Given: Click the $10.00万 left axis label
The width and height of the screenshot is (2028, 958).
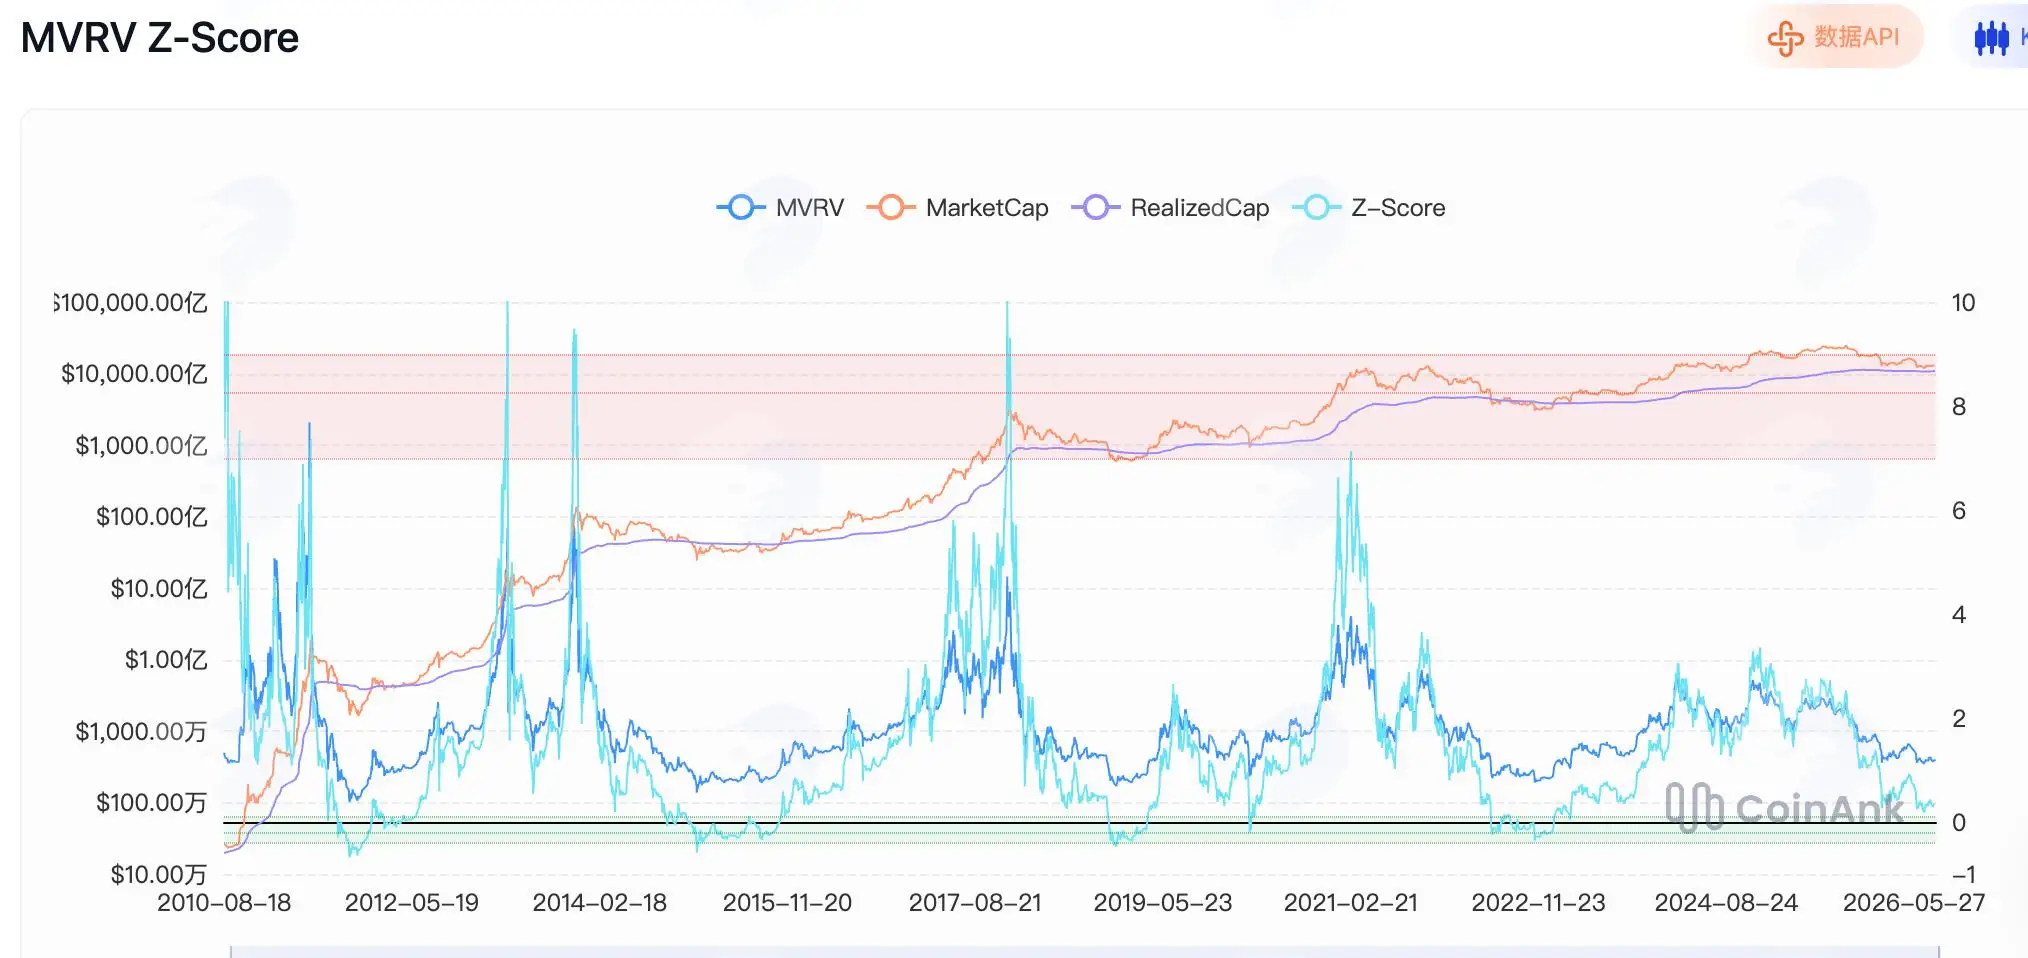Looking at the screenshot, I should (158, 874).
